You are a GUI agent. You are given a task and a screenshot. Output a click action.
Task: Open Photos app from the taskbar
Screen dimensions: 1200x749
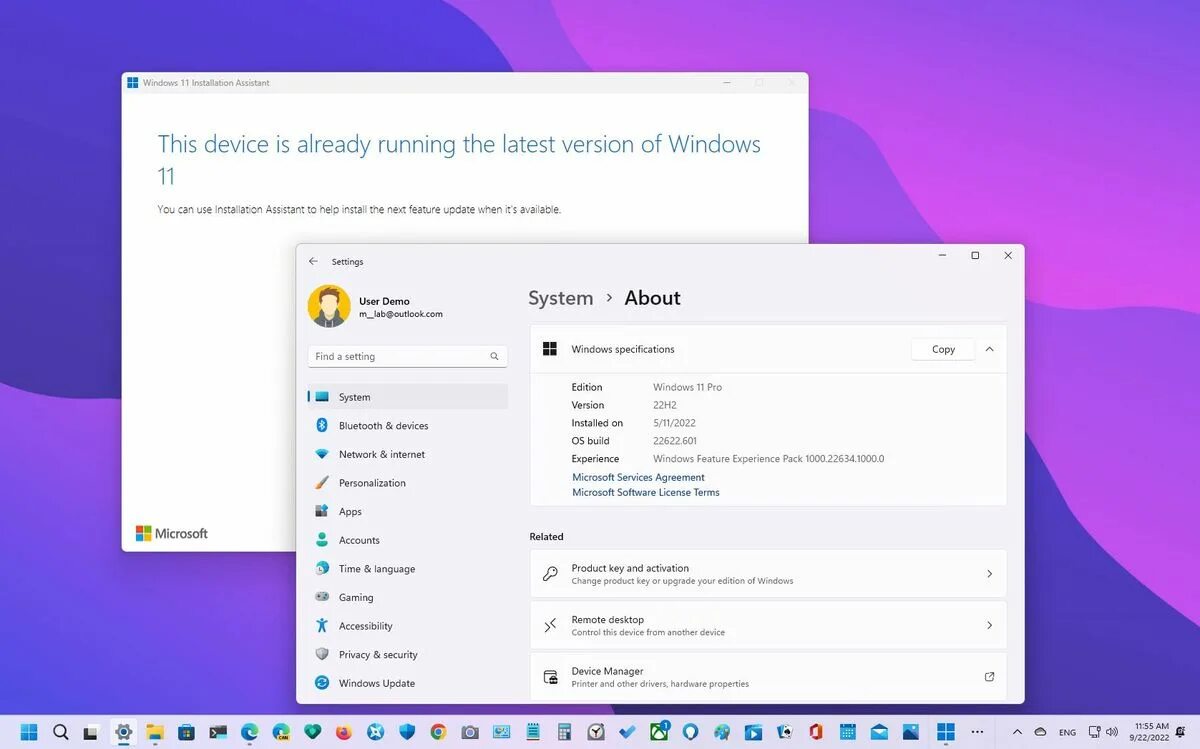(911, 733)
